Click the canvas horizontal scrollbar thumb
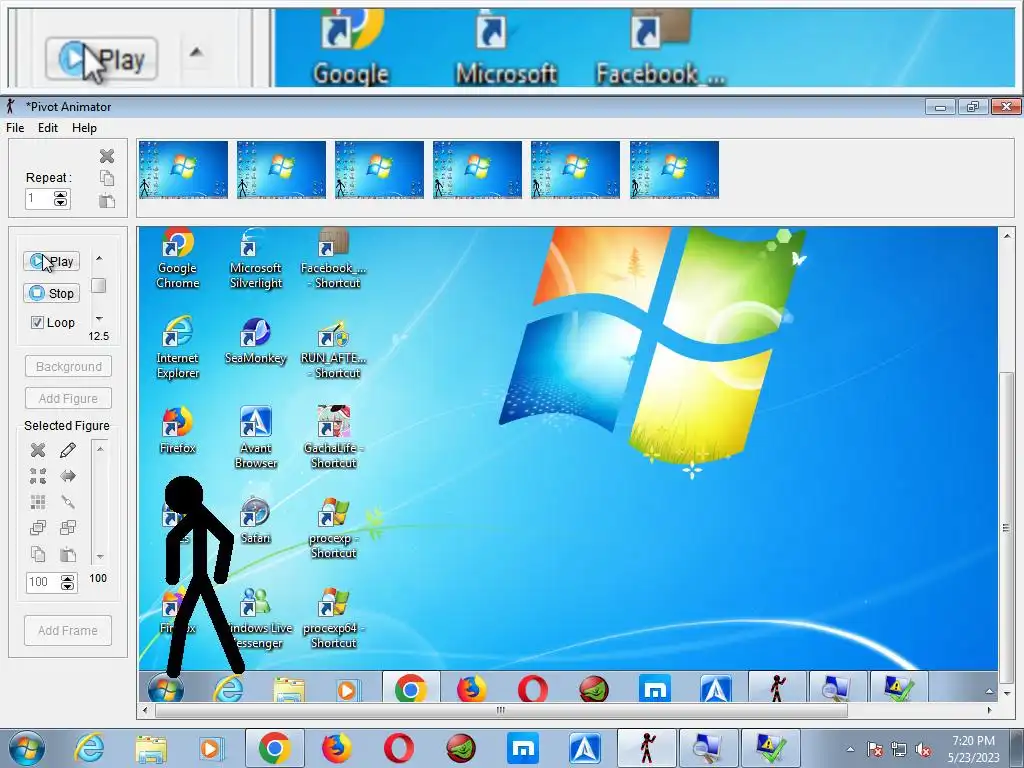Viewport: 1024px width, 768px height. tap(500, 710)
